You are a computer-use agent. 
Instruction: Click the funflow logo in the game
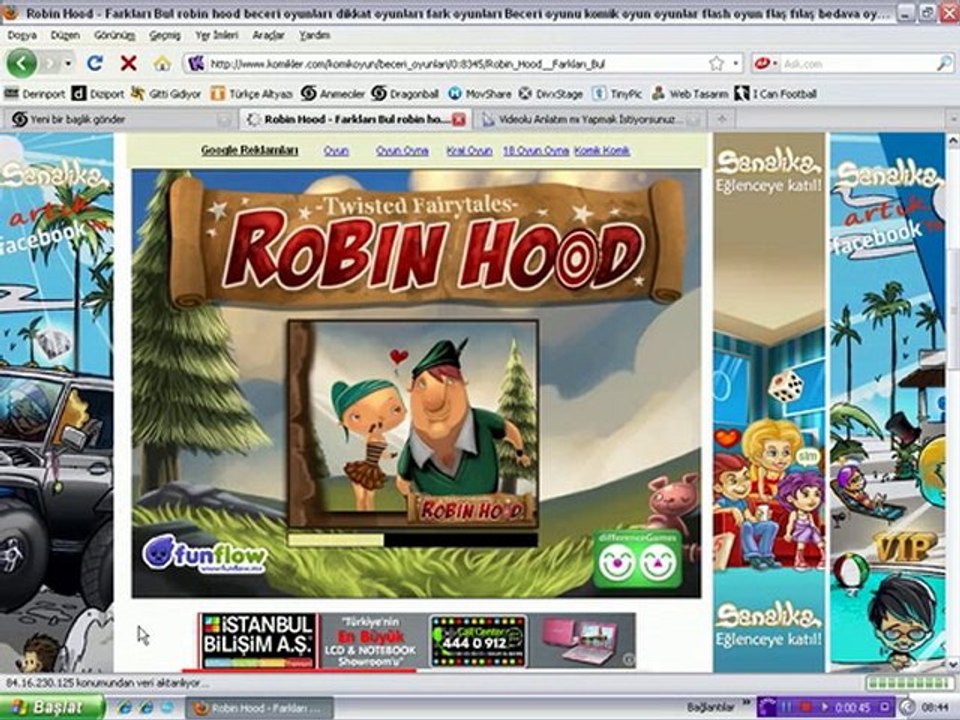coord(204,553)
